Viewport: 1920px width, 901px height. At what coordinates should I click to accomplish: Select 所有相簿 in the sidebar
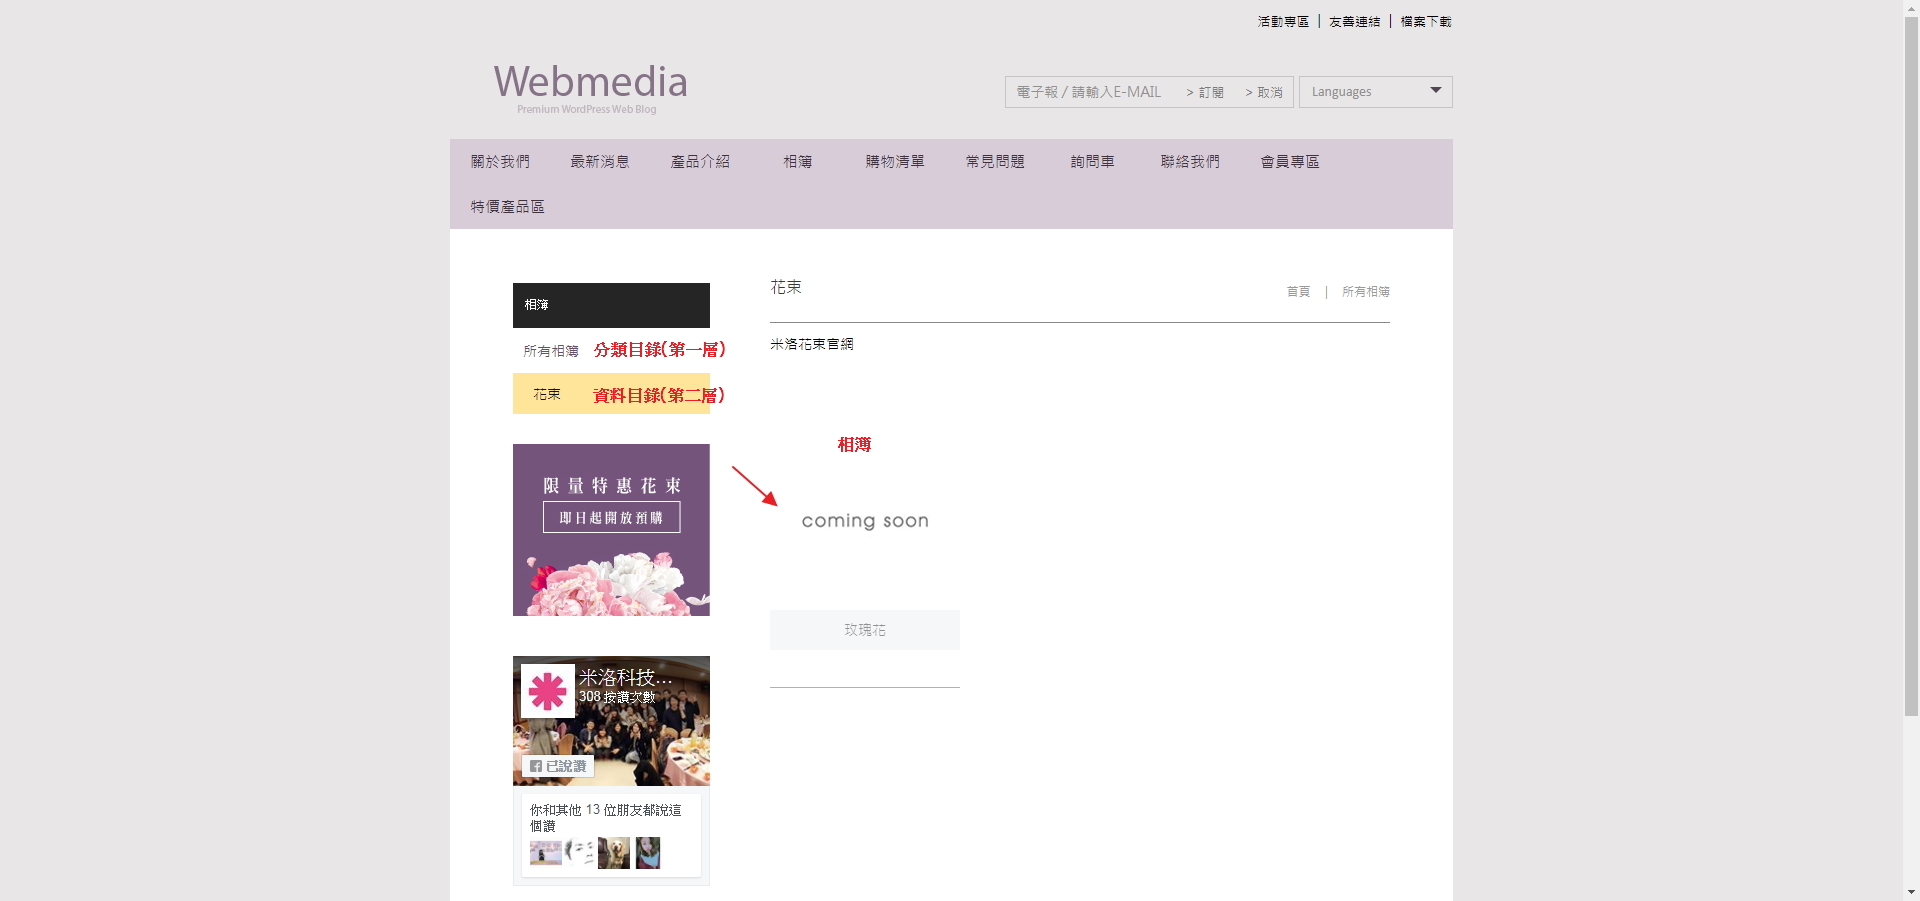[x=551, y=351]
